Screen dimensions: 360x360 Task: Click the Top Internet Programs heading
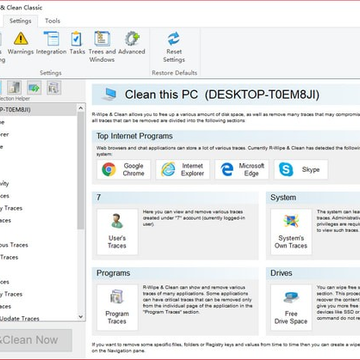(x=134, y=136)
